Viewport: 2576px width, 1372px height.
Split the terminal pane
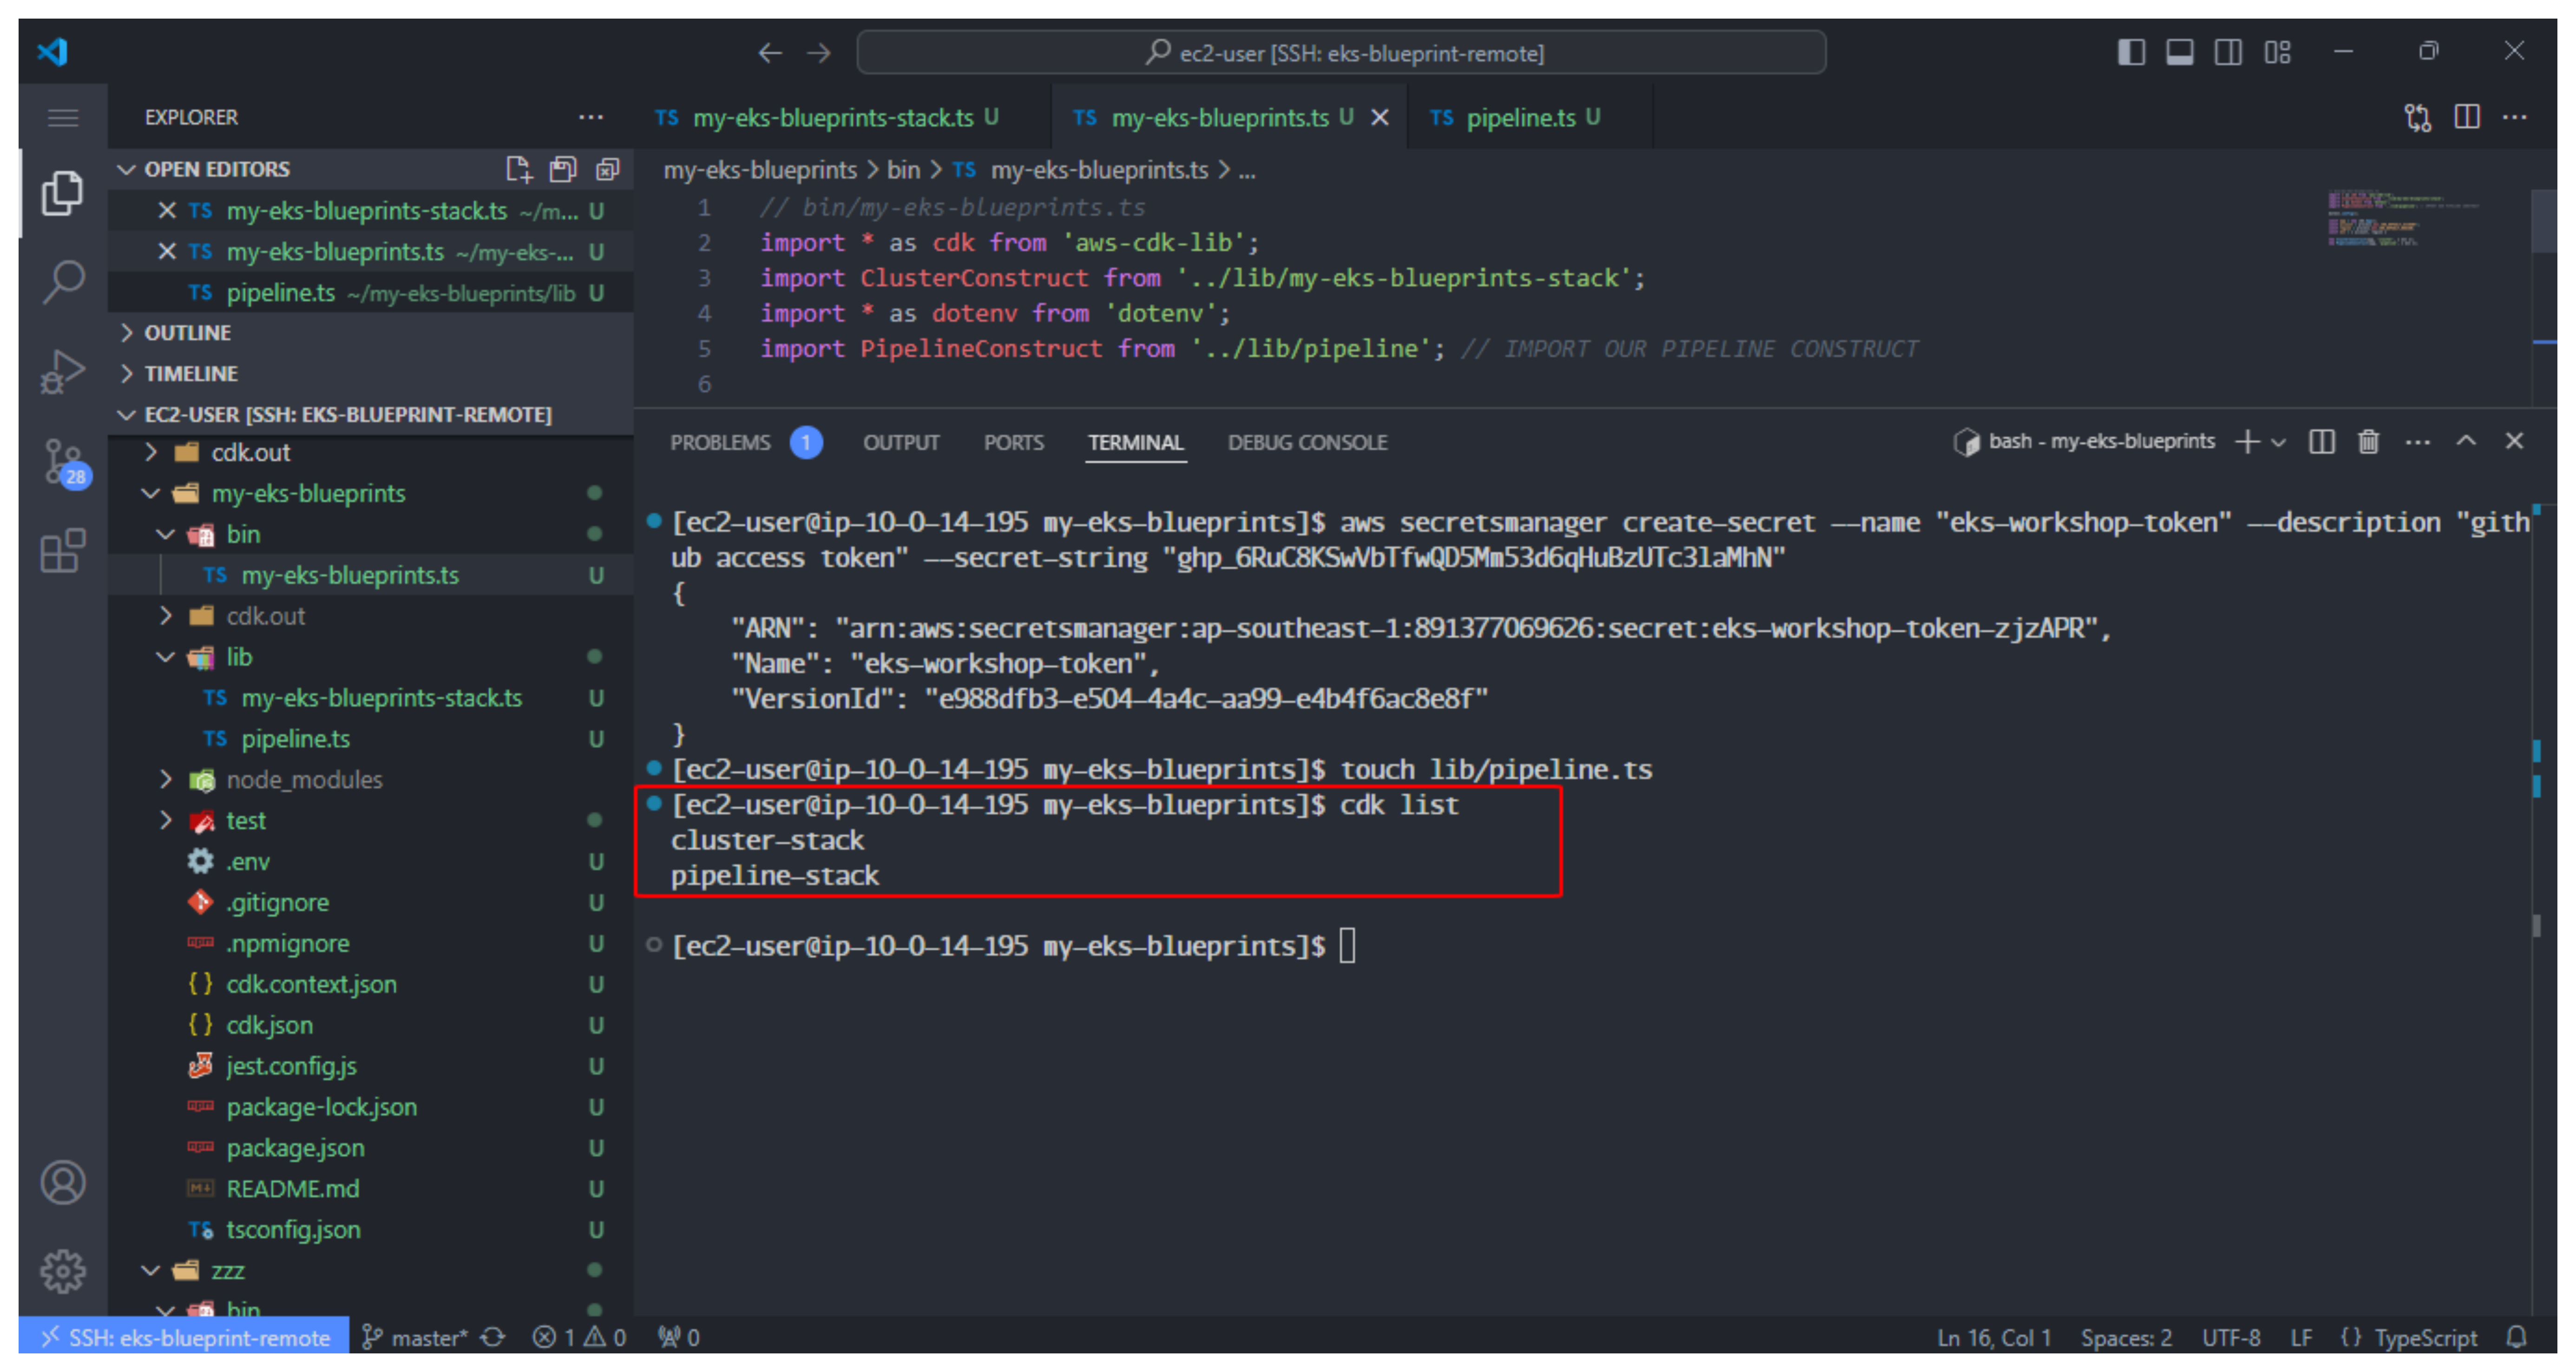(x=2322, y=441)
